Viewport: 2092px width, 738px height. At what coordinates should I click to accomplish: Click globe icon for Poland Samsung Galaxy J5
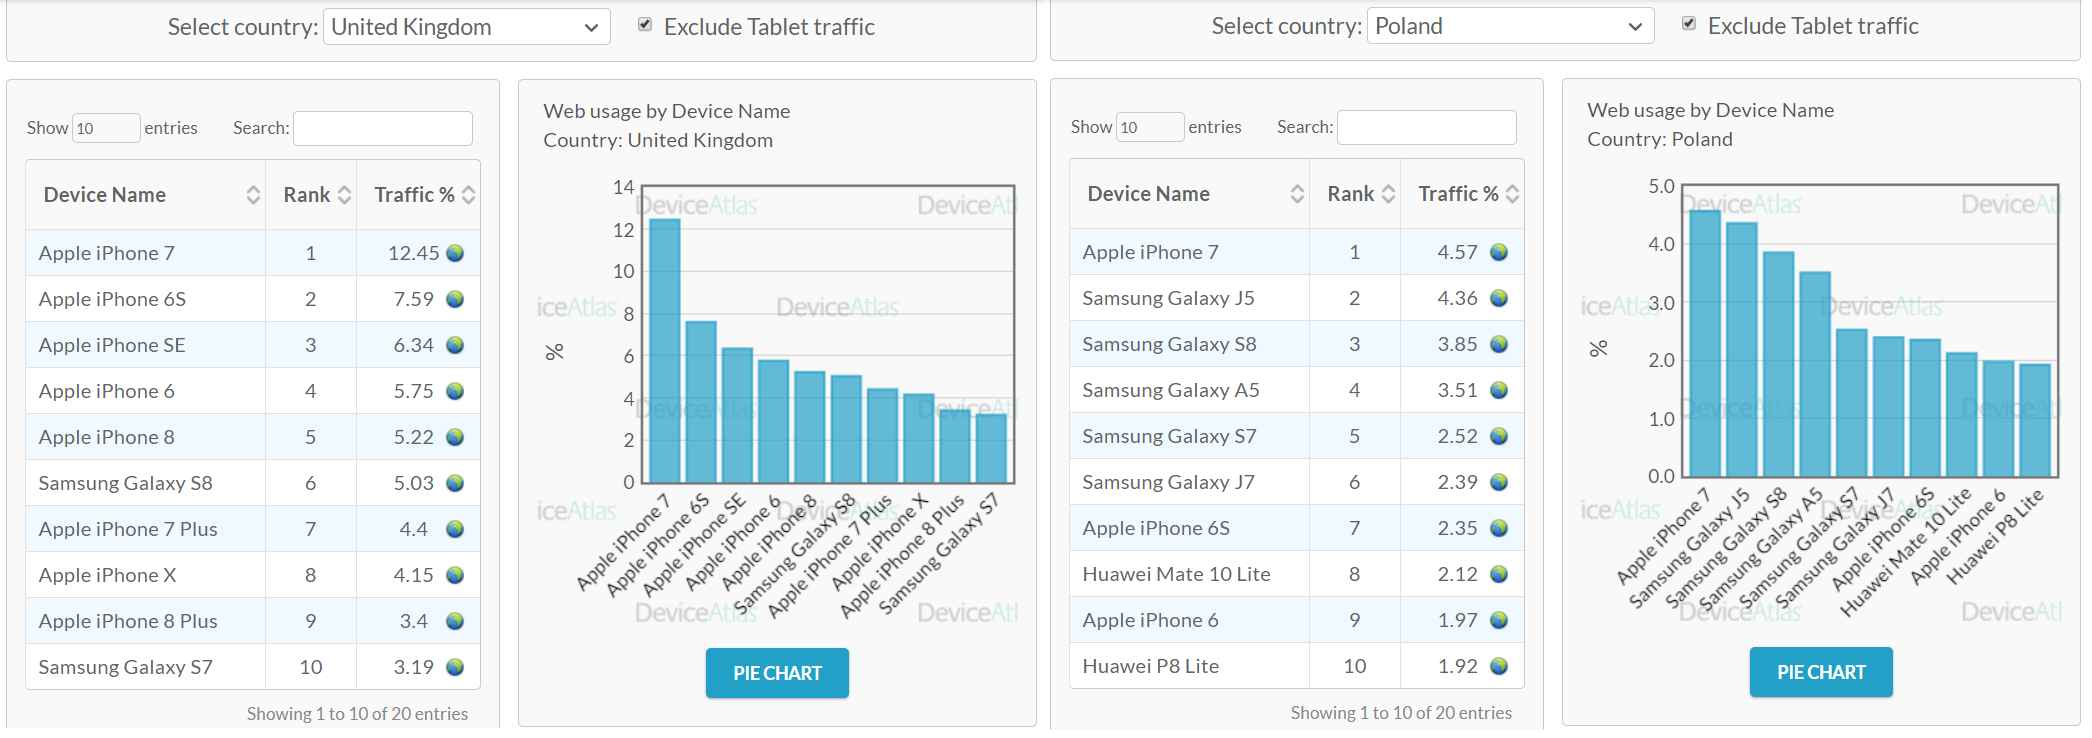1499,298
